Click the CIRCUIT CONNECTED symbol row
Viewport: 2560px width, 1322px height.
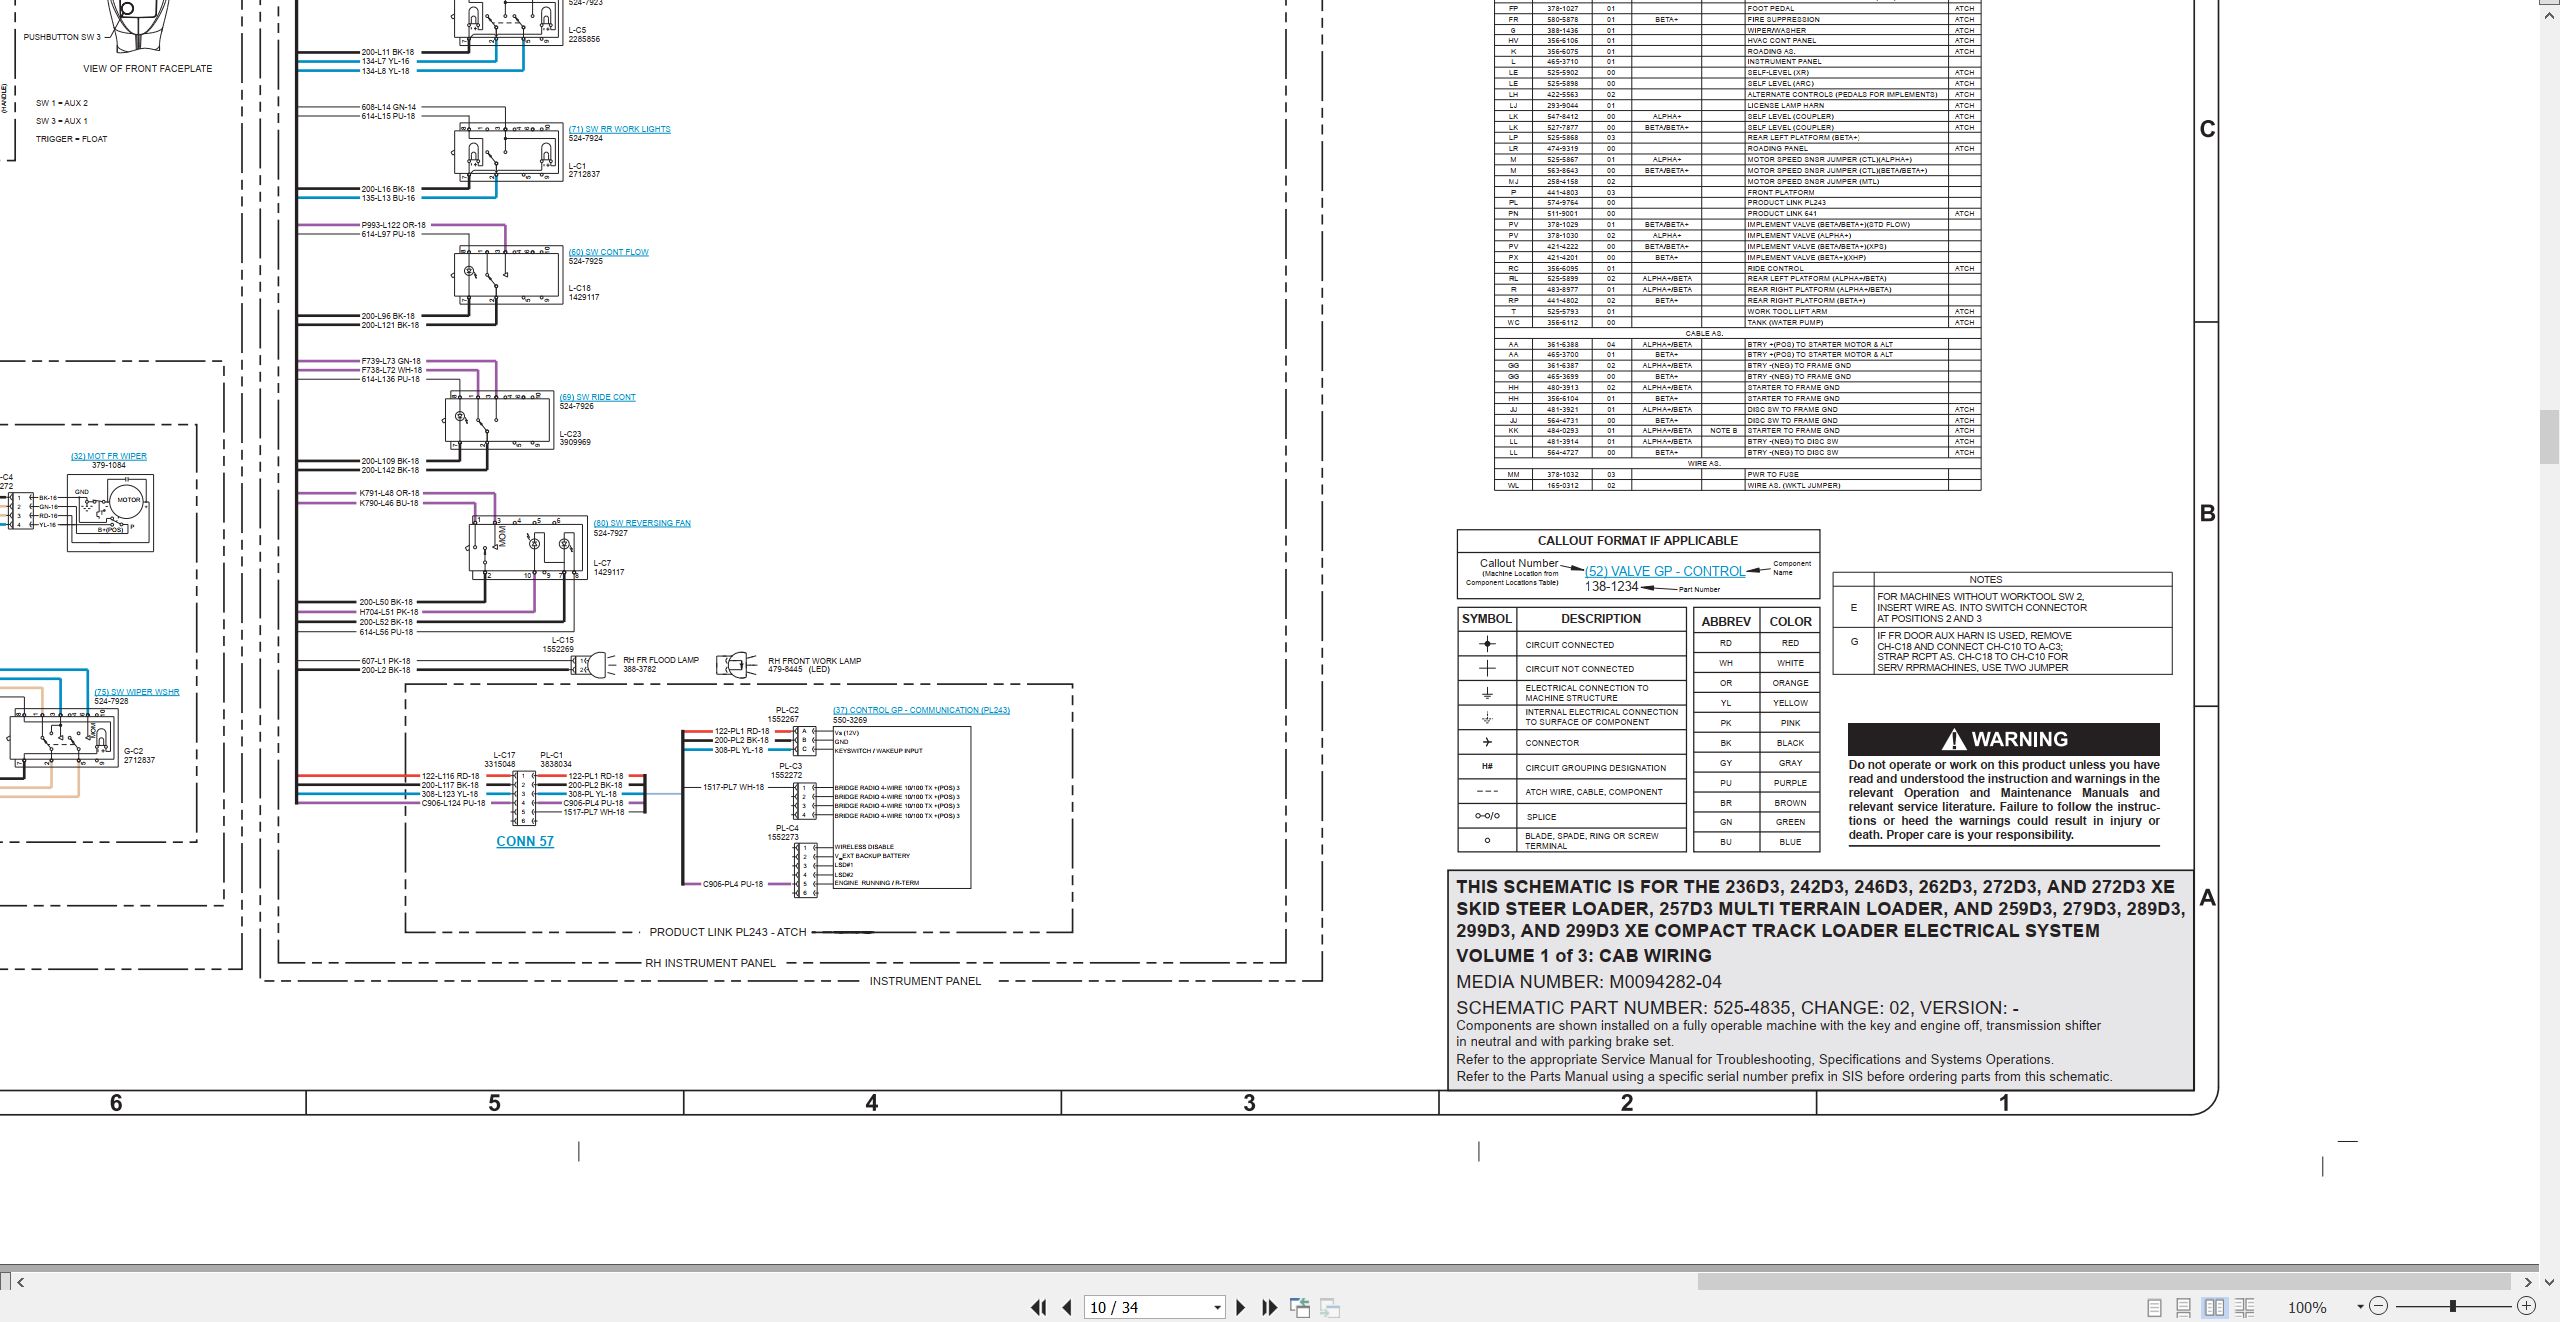(1572, 645)
